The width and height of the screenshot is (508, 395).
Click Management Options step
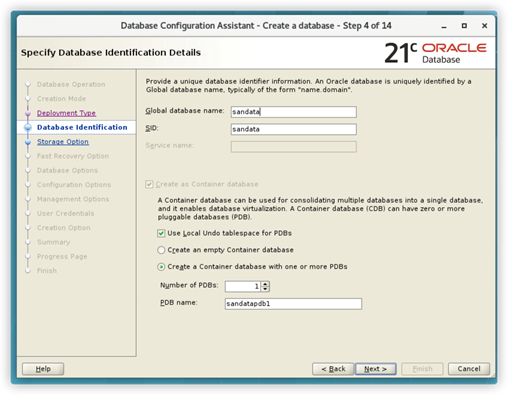(x=73, y=199)
